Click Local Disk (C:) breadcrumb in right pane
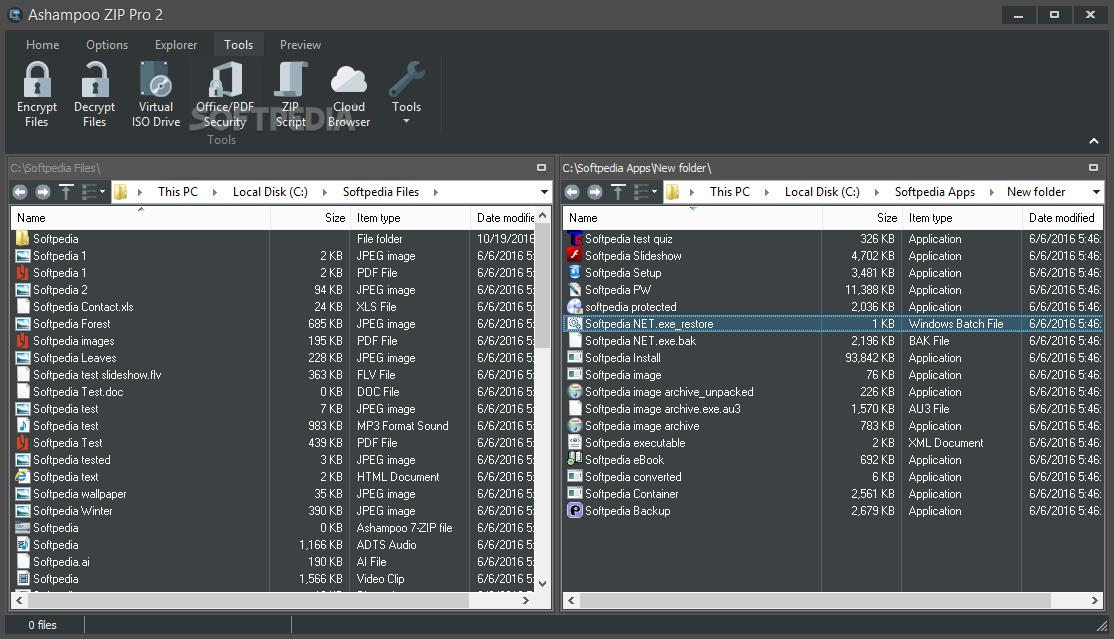The height and width of the screenshot is (639, 1114). (x=822, y=192)
